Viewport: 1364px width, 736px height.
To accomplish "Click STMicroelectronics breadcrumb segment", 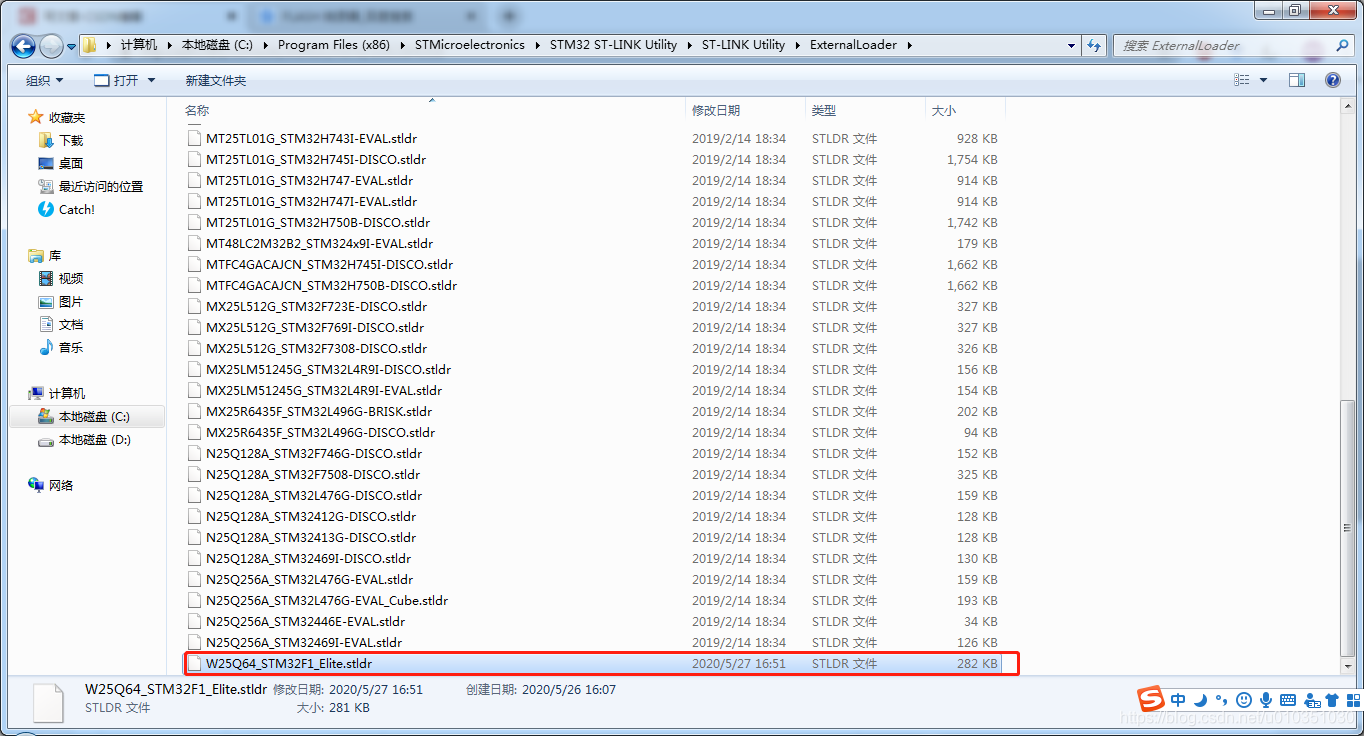I will click(470, 45).
